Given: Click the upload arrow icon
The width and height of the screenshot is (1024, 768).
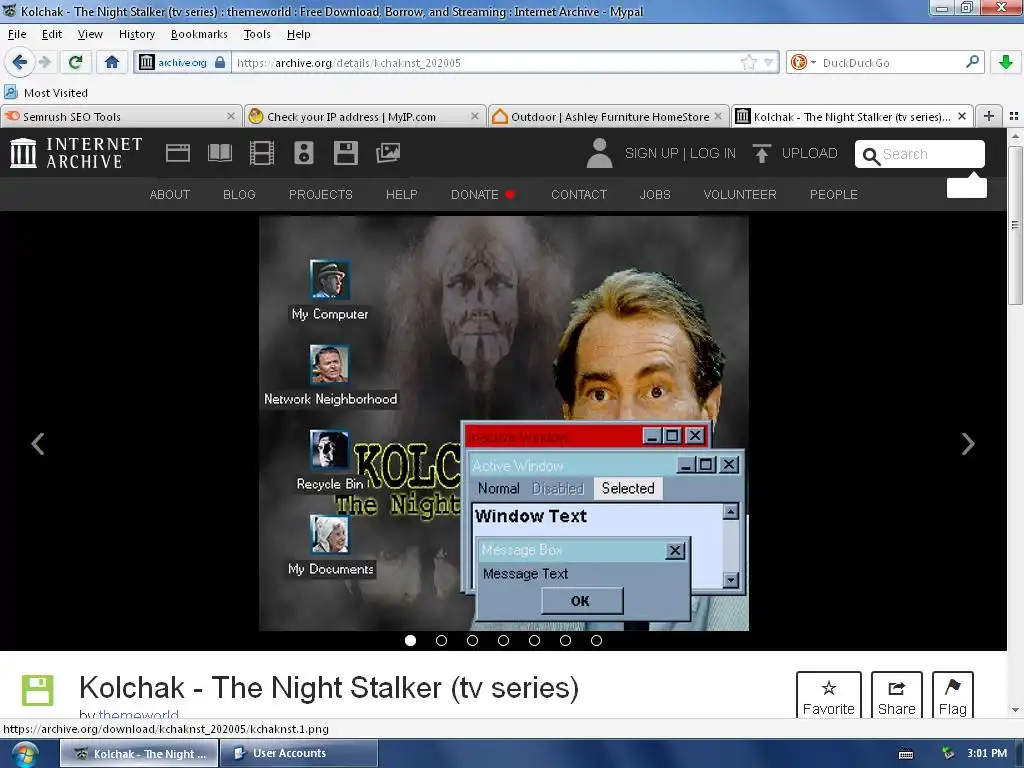Looking at the screenshot, I should (761, 153).
